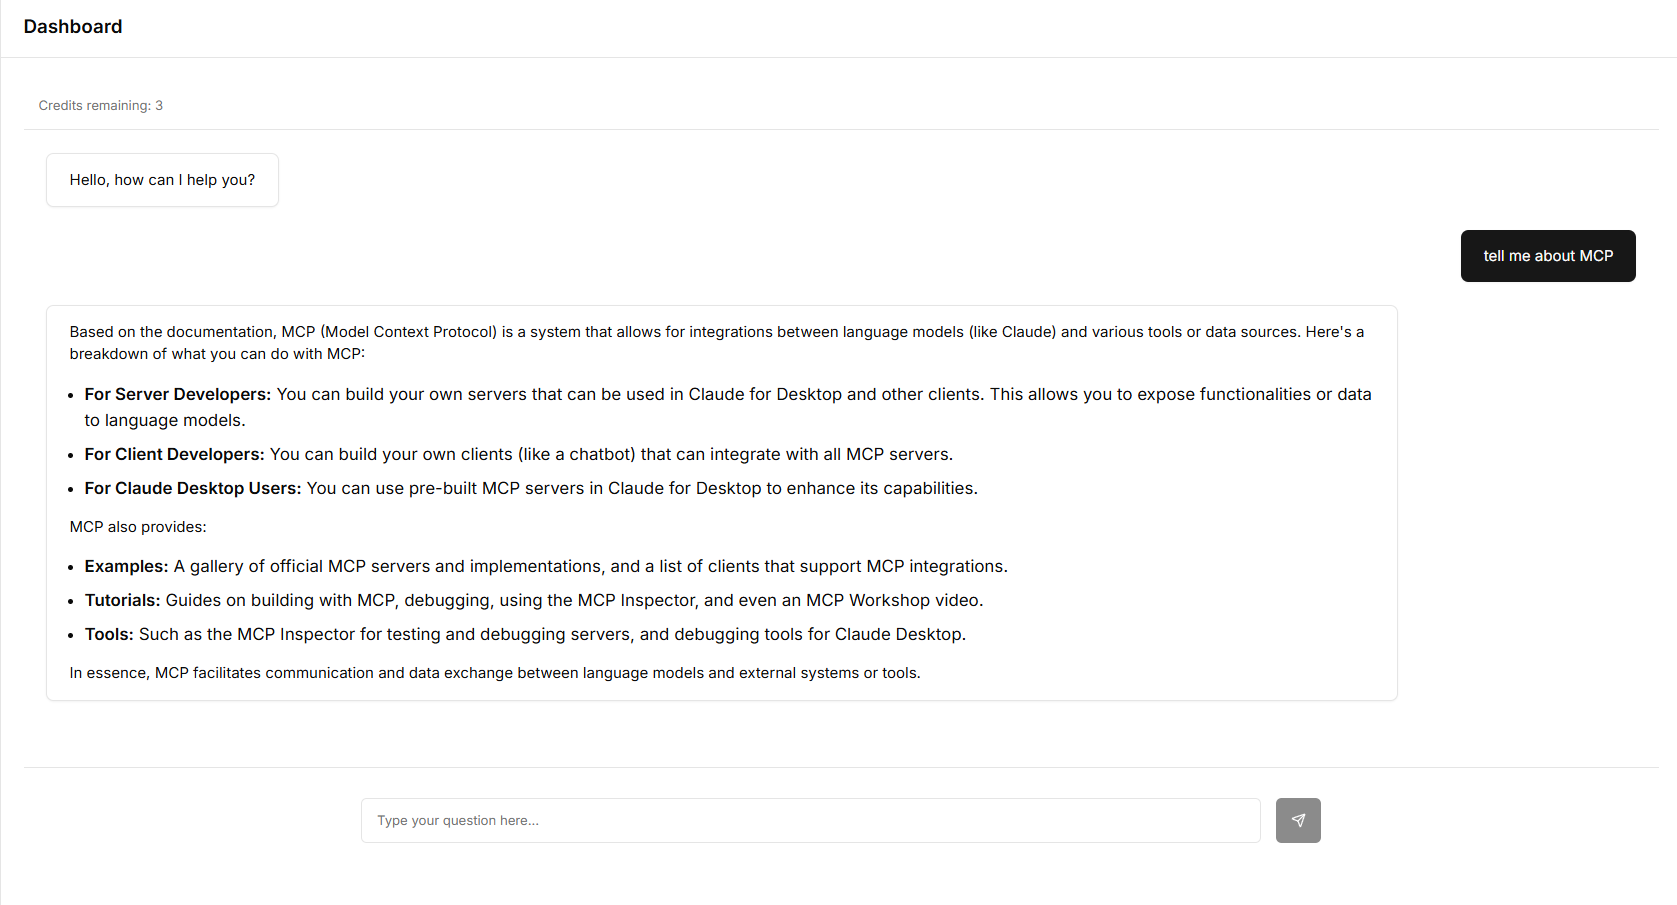Click the 'MCP also provides:' line
The image size is (1677, 905).
138,527
